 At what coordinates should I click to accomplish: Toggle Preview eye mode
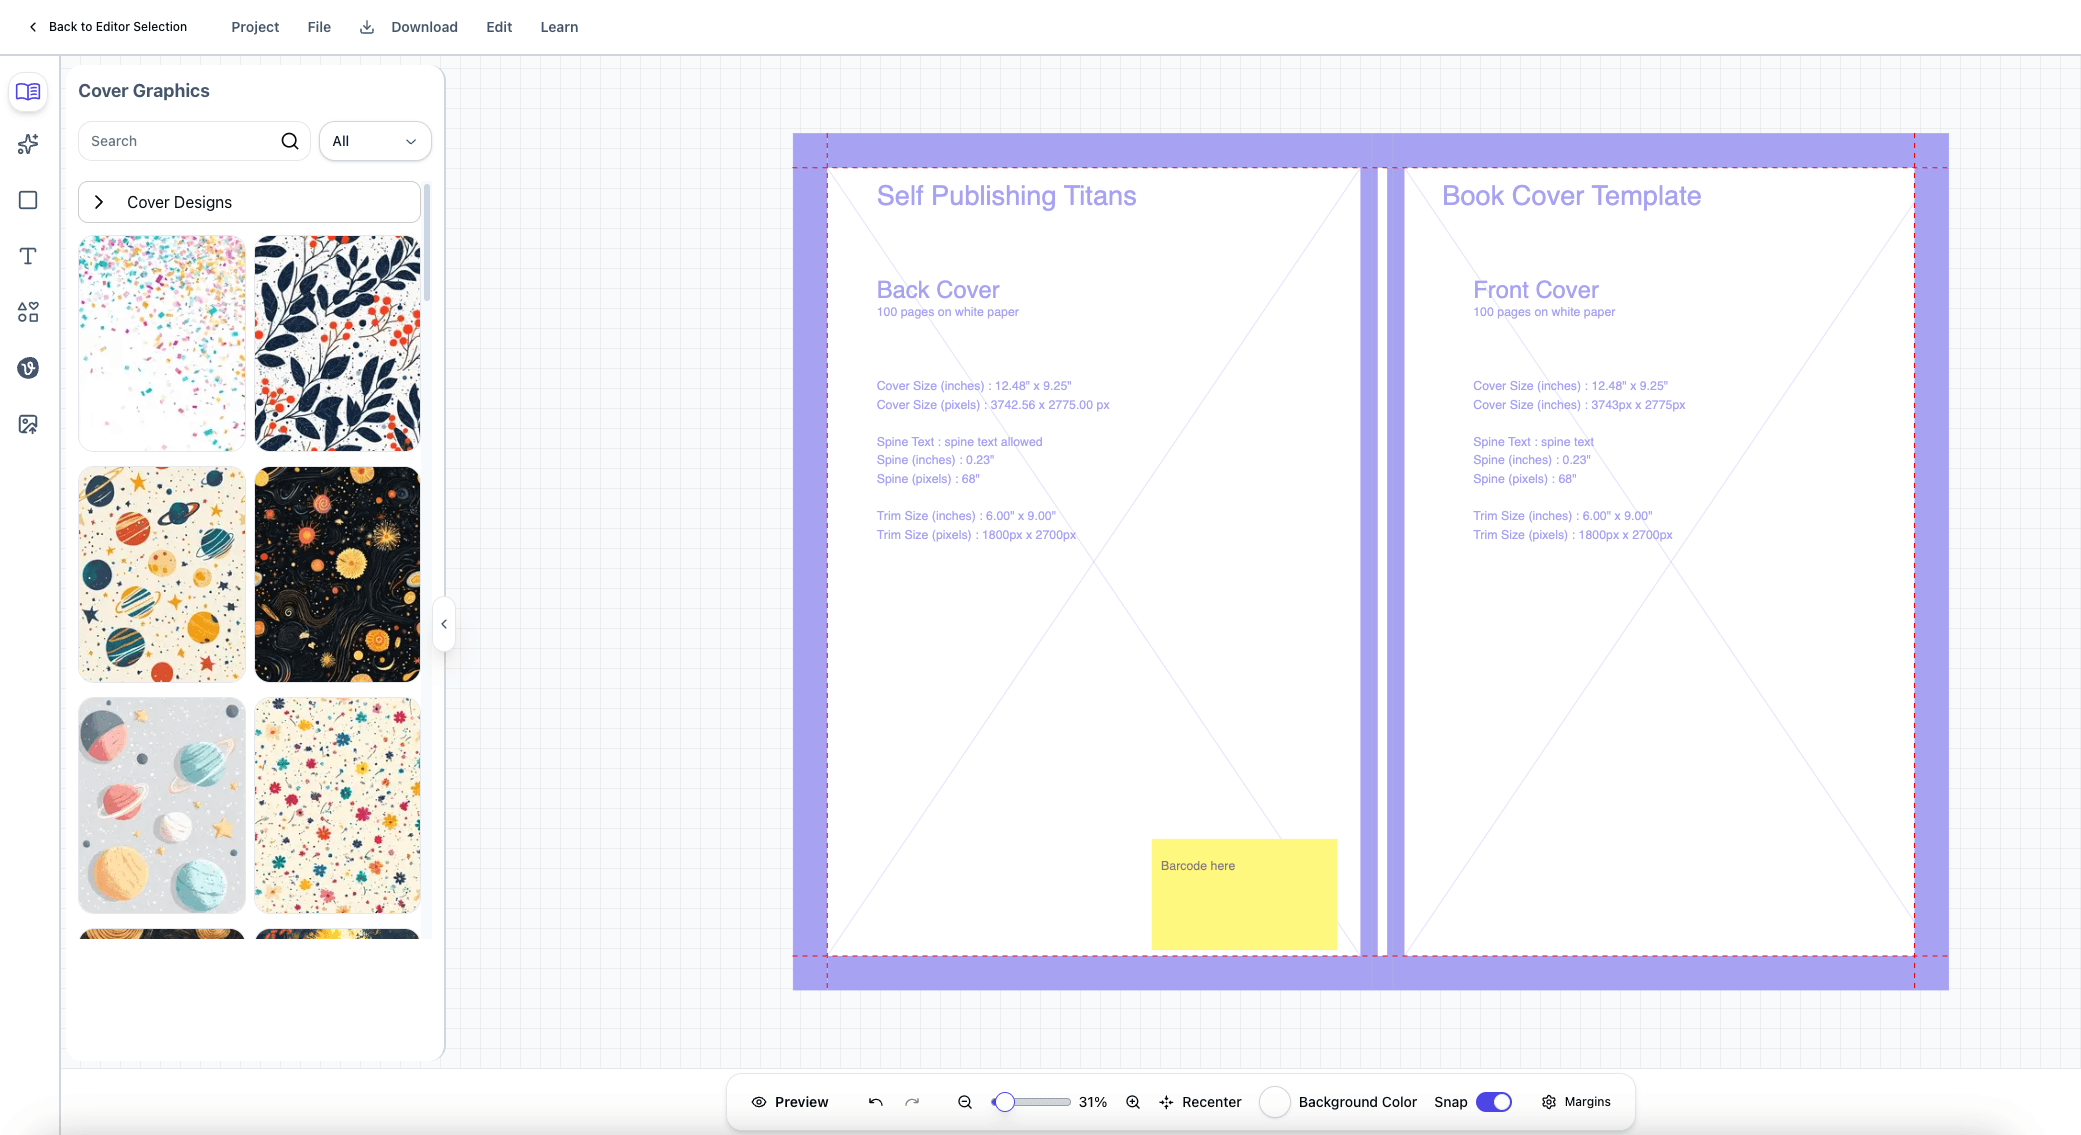click(x=790, y=1102)
